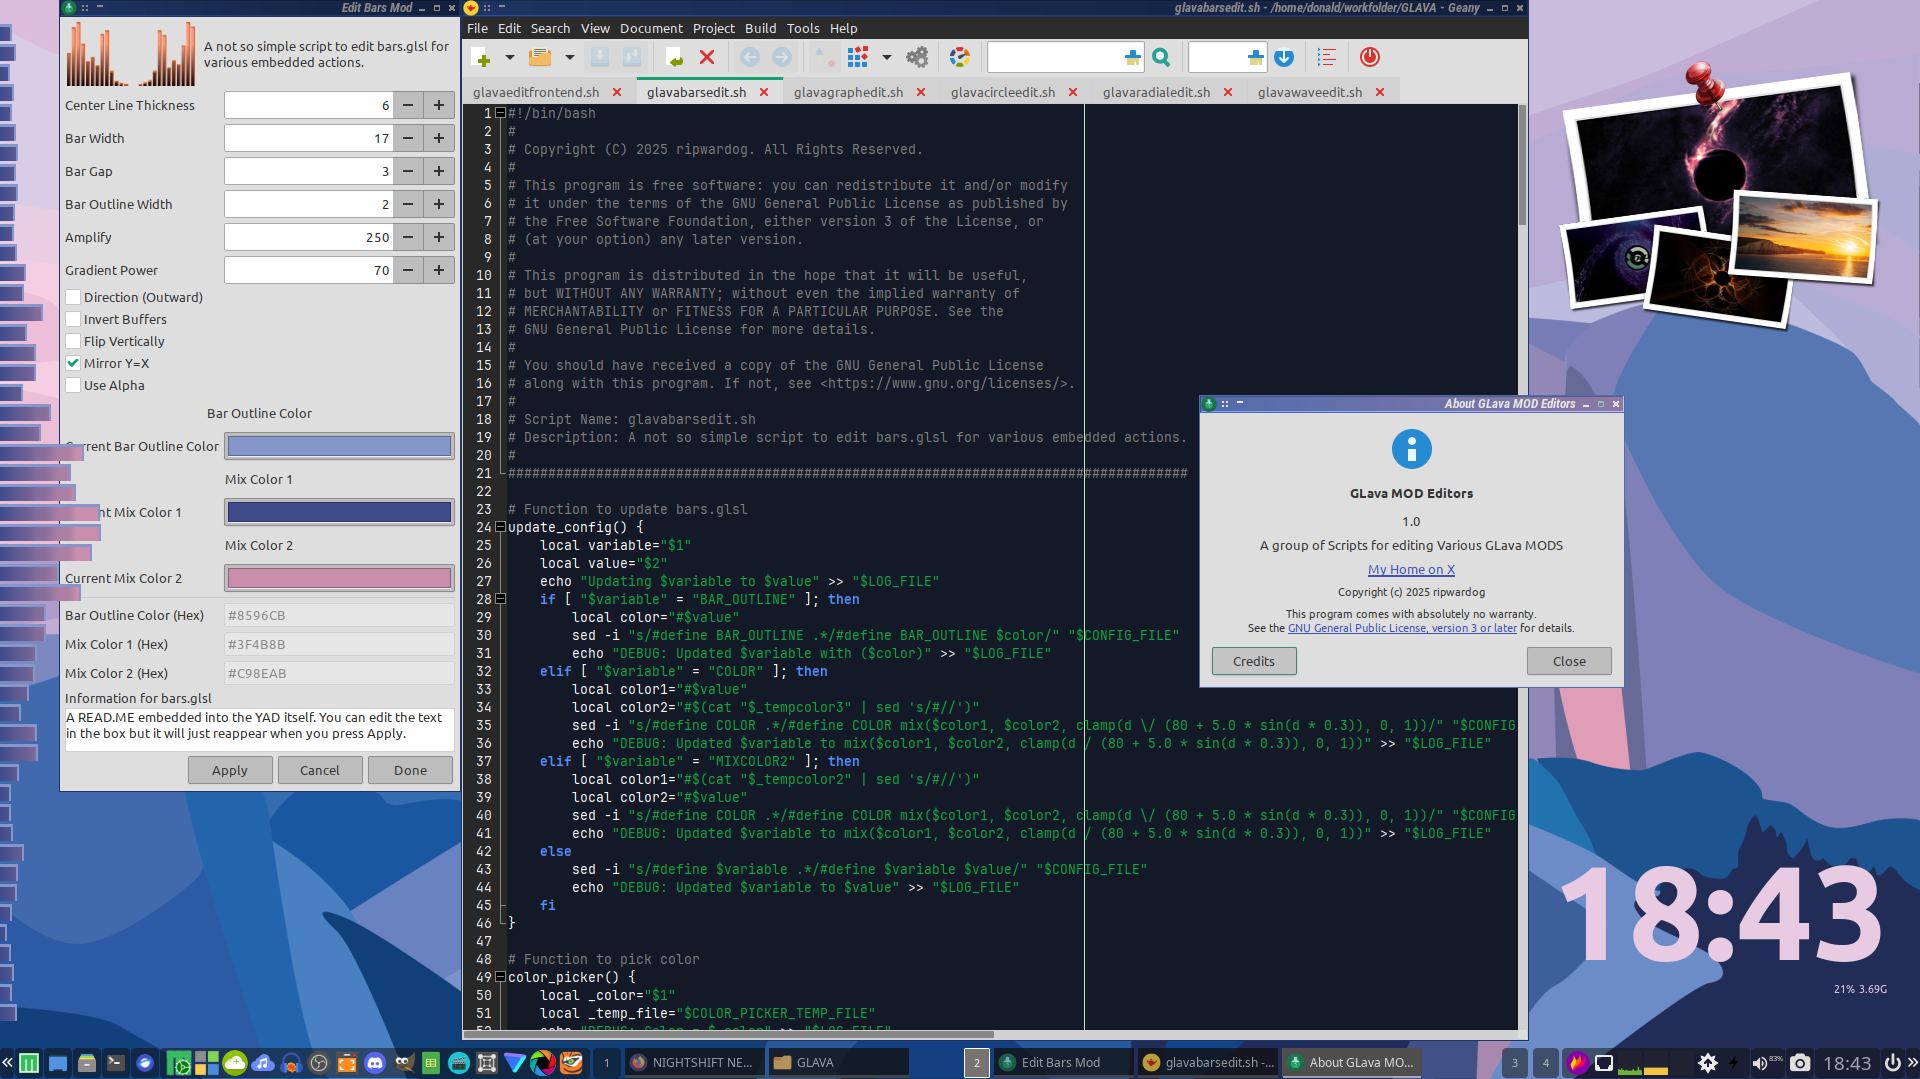
Task: Toggle the Use Alpha checkbox
Action: 73,385
